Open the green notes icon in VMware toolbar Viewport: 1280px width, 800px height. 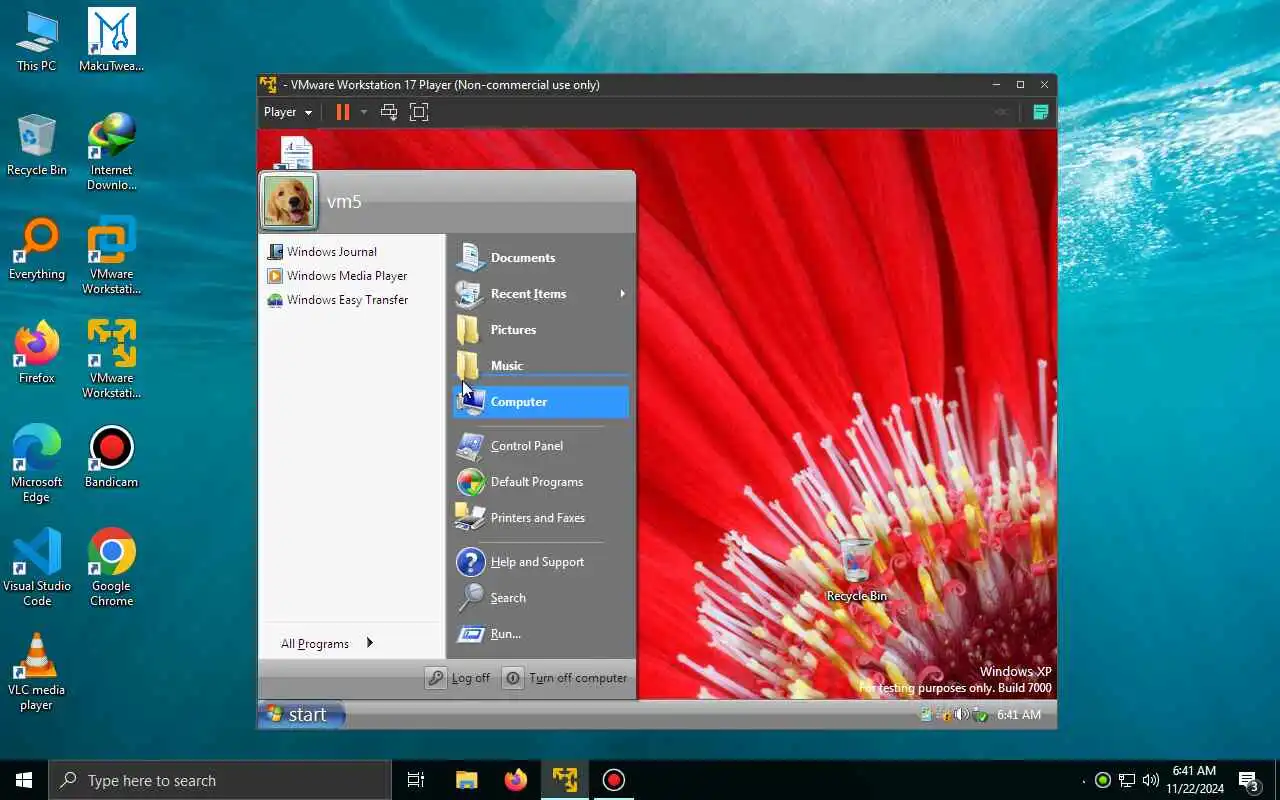[1040, 112]
